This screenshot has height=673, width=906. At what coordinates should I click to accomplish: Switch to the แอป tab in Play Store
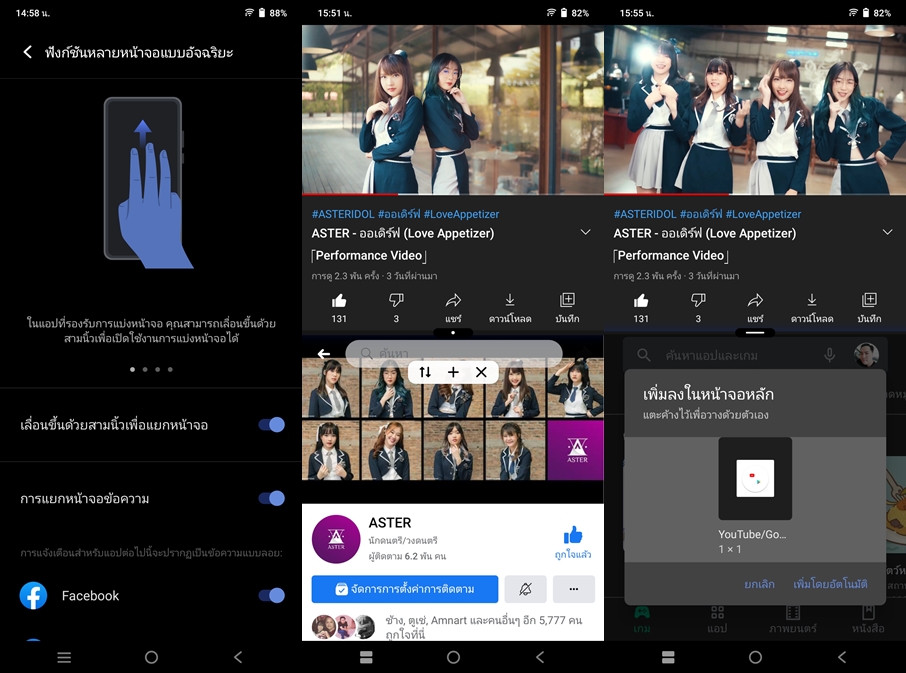click(x=717, y=618)
